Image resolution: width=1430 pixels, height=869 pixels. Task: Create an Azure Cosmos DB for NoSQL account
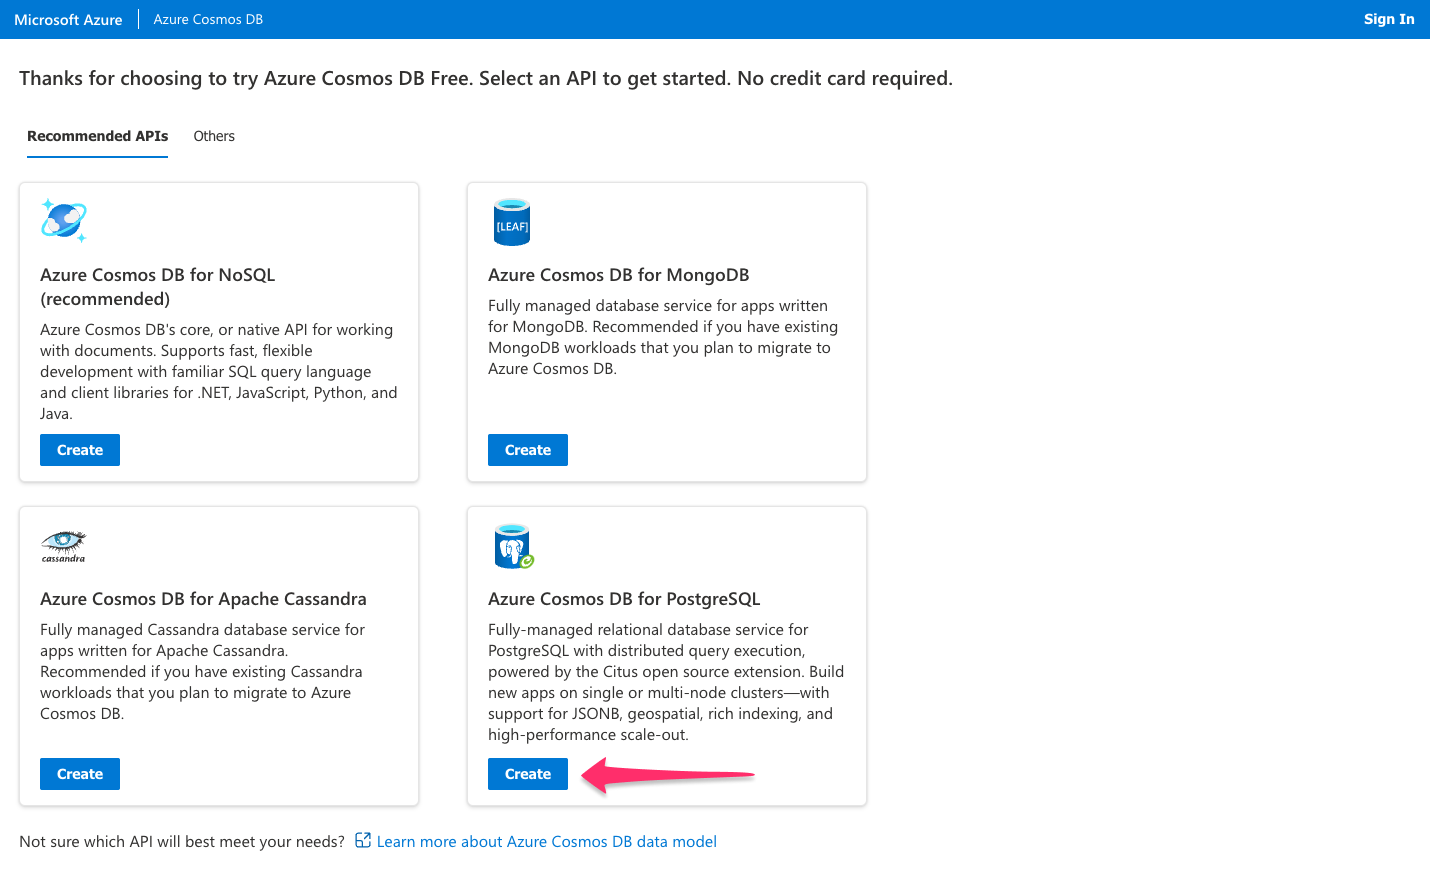tap(79, 449)
